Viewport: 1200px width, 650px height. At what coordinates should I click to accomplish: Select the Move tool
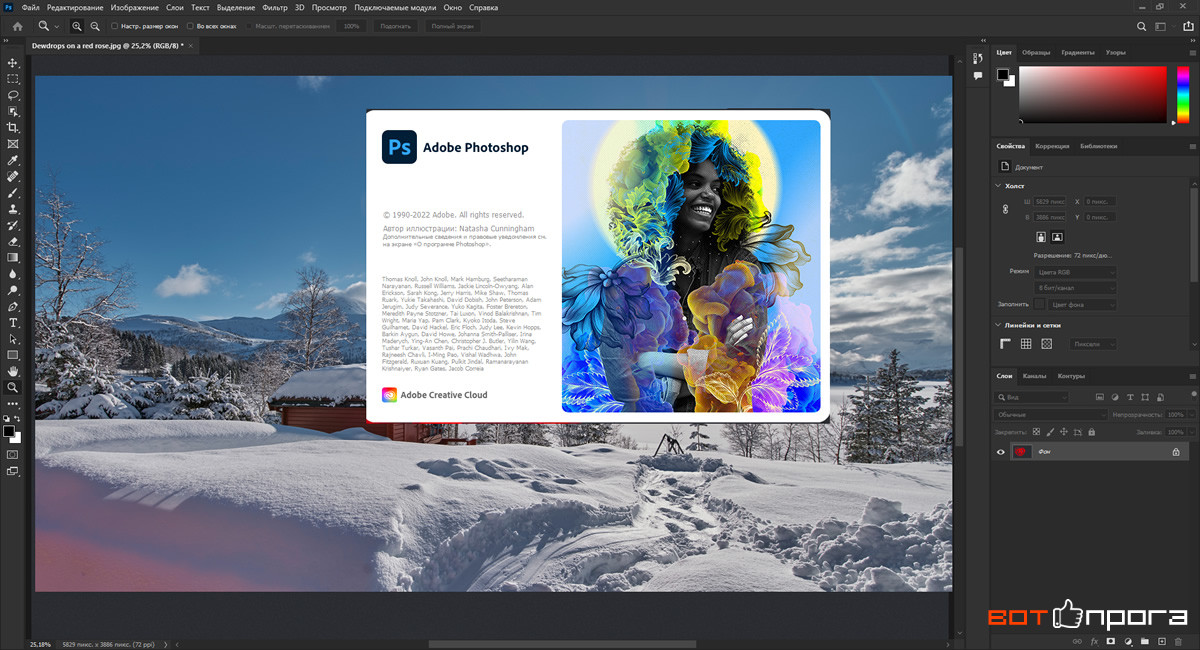13,62
